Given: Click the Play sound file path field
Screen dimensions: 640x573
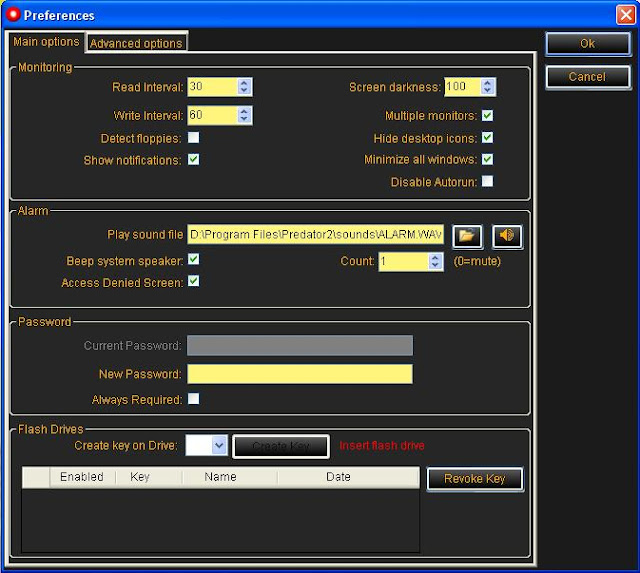Looking at the screenshot, I should coord(316,234).
